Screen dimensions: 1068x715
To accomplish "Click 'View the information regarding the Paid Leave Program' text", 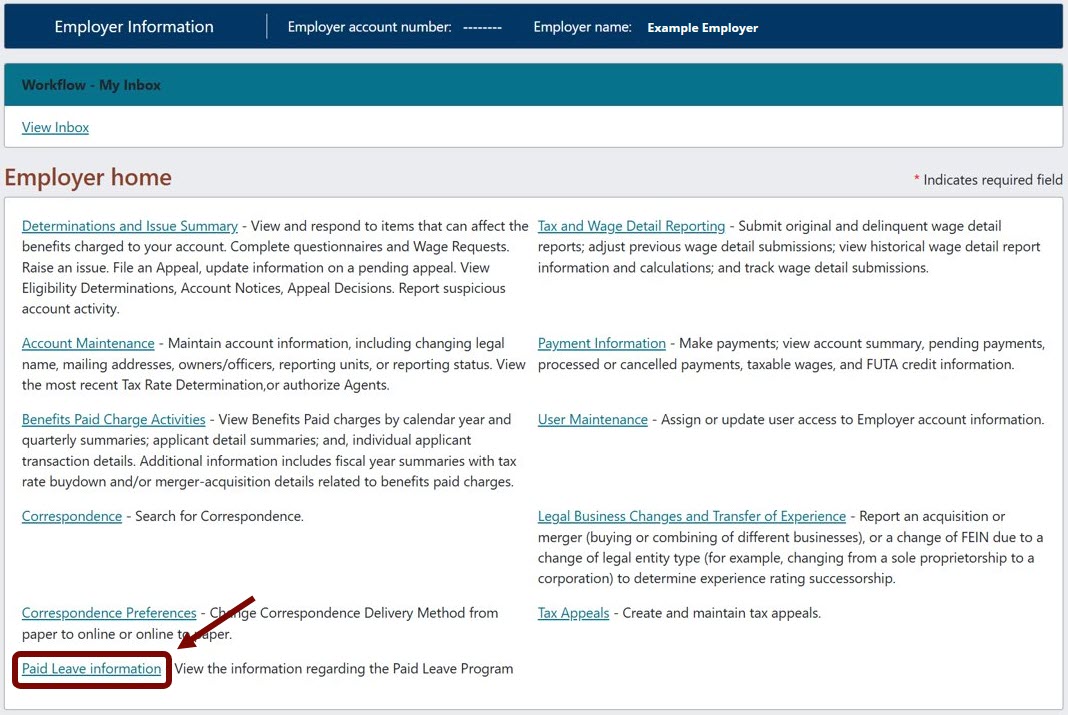I will [x=344, y=669].
